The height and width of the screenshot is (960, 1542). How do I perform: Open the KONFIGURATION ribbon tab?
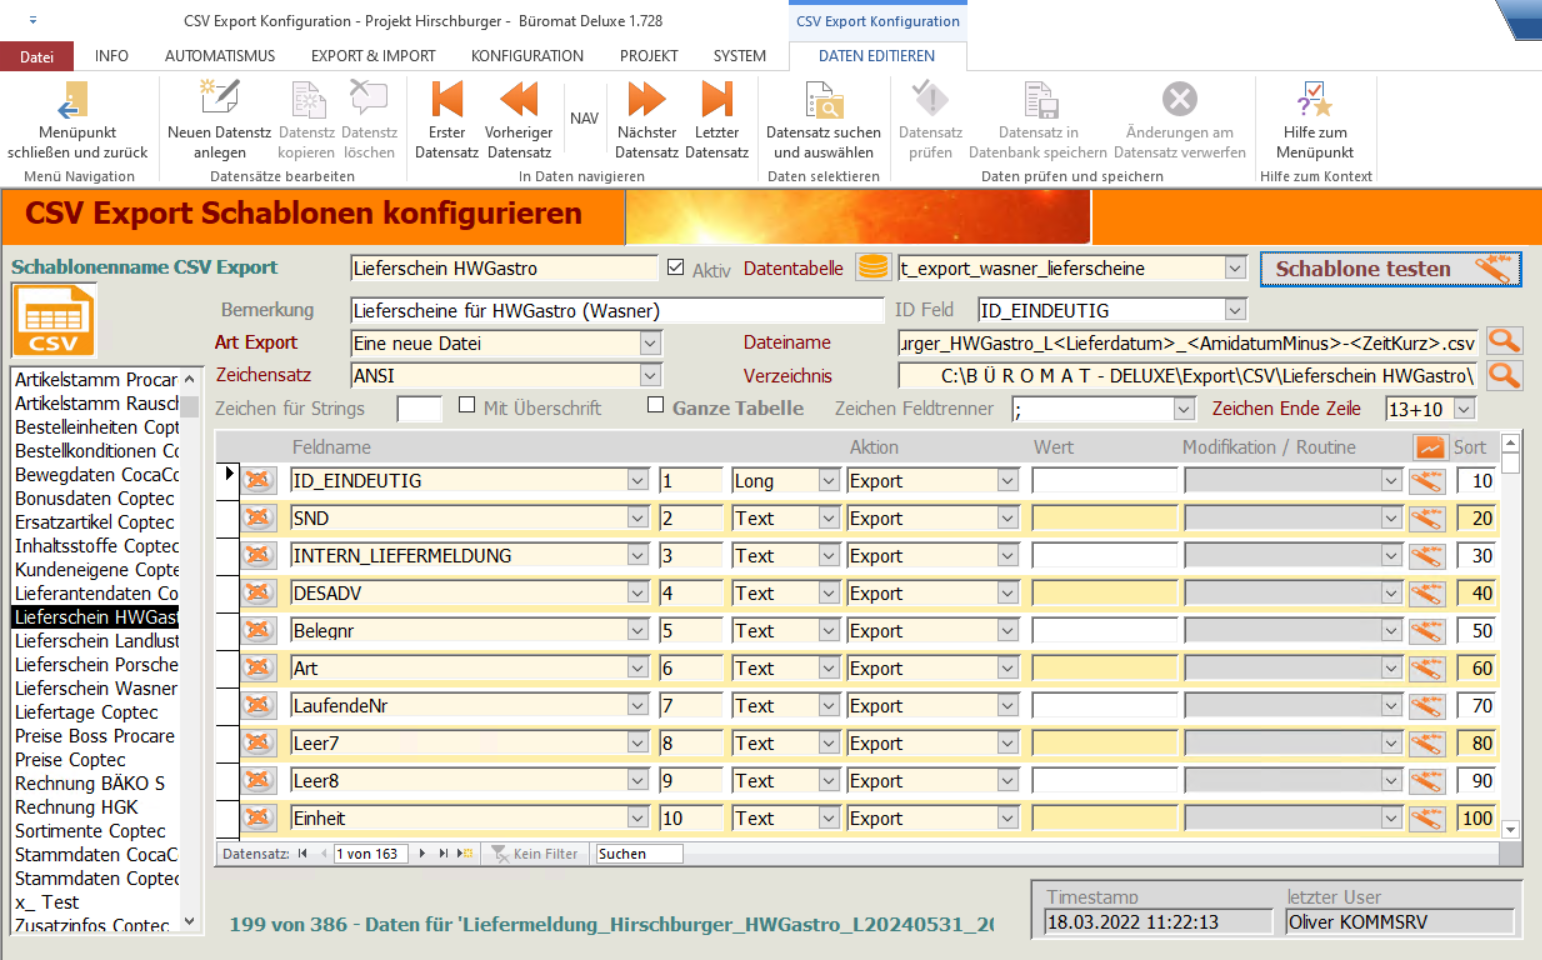[527, 56]
